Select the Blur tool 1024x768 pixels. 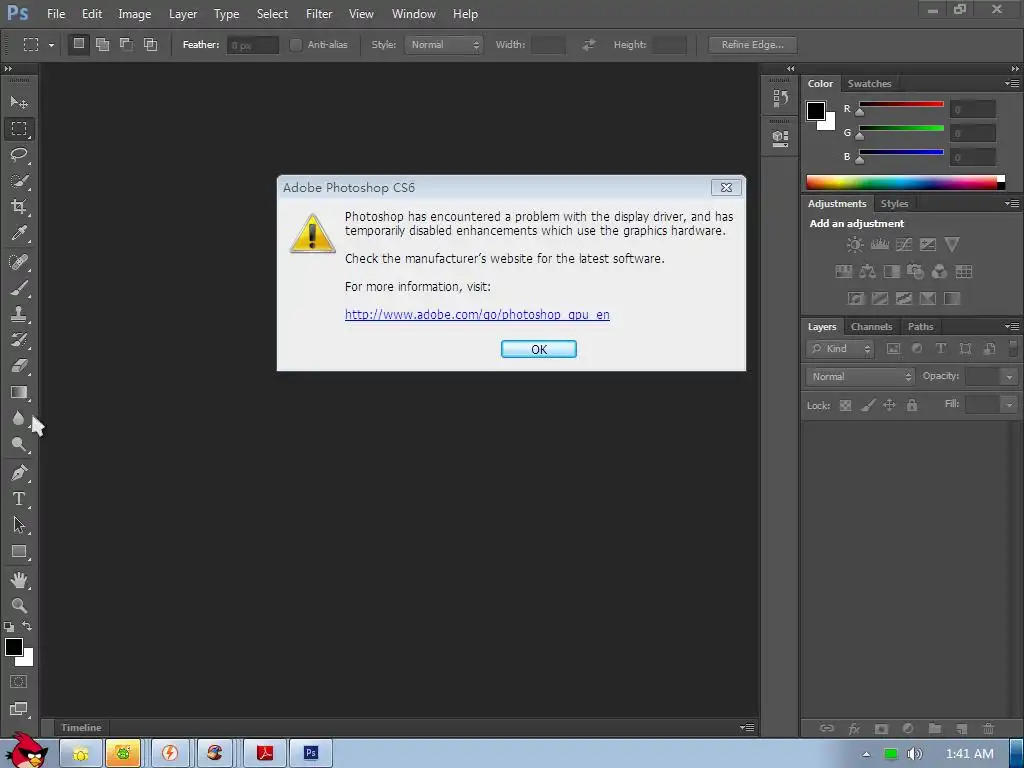coord(19,418)
